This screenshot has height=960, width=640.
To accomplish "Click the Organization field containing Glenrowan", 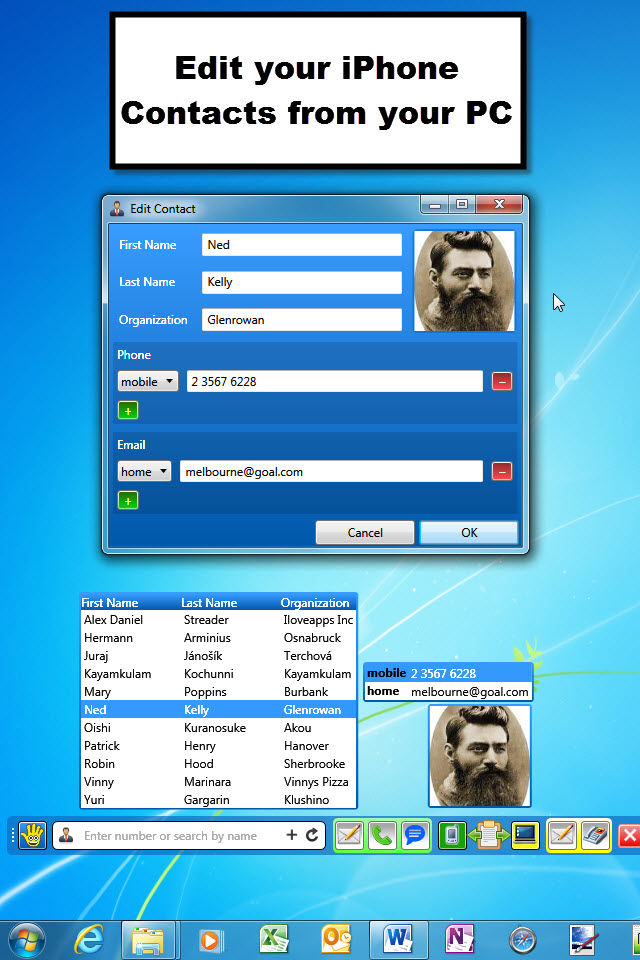I will [x=302, y=320].
